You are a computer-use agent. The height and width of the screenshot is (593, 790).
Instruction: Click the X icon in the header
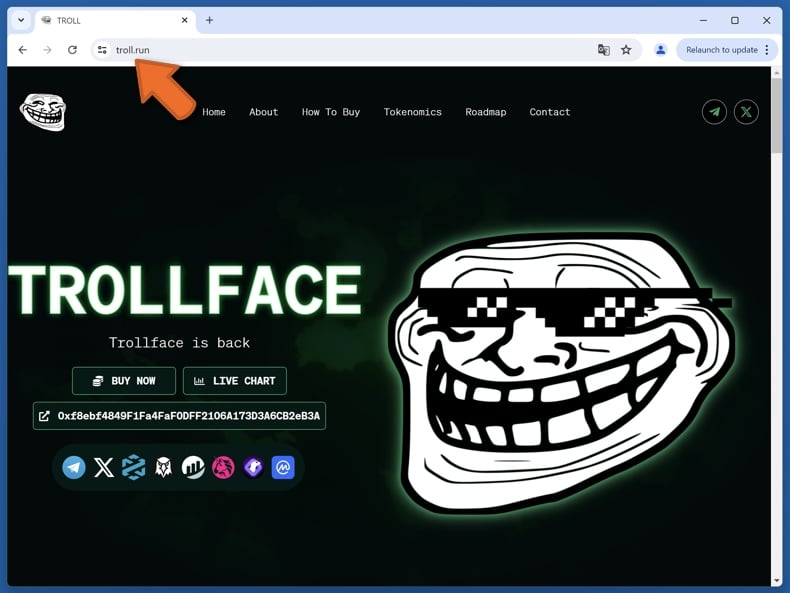tap(746, 112)
